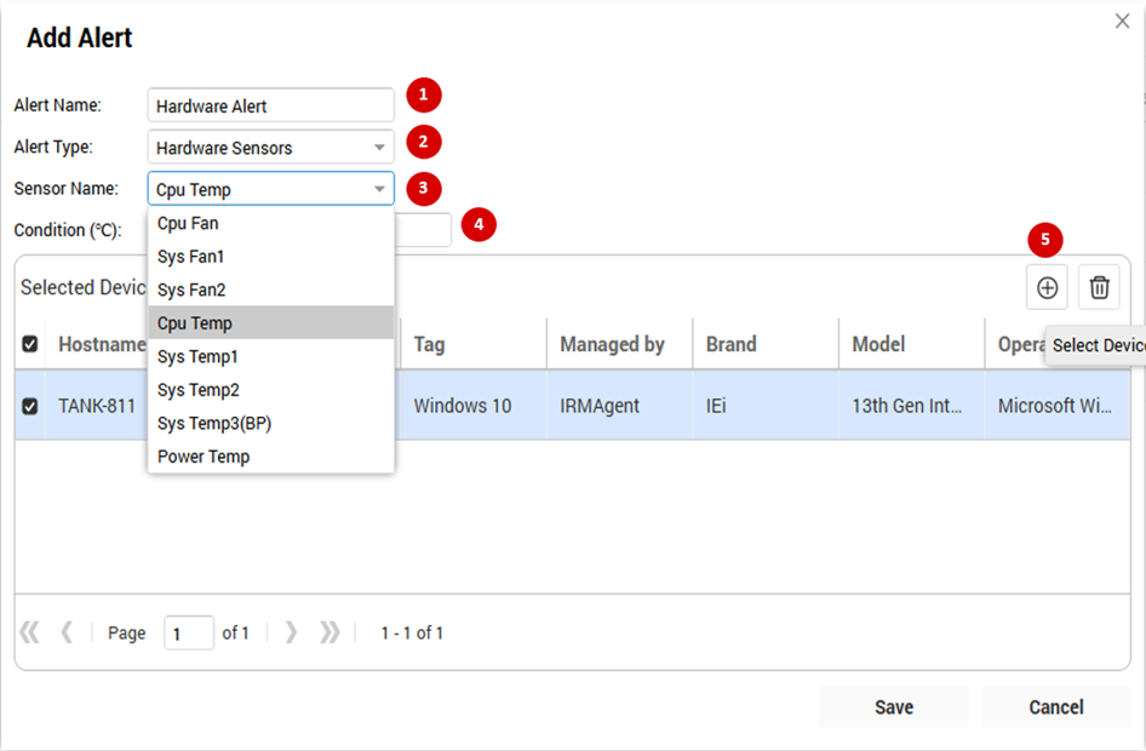The height and width of the screenshot is (751, 1146).
Task: Click the page number input box
Action: tap(189, 633)
